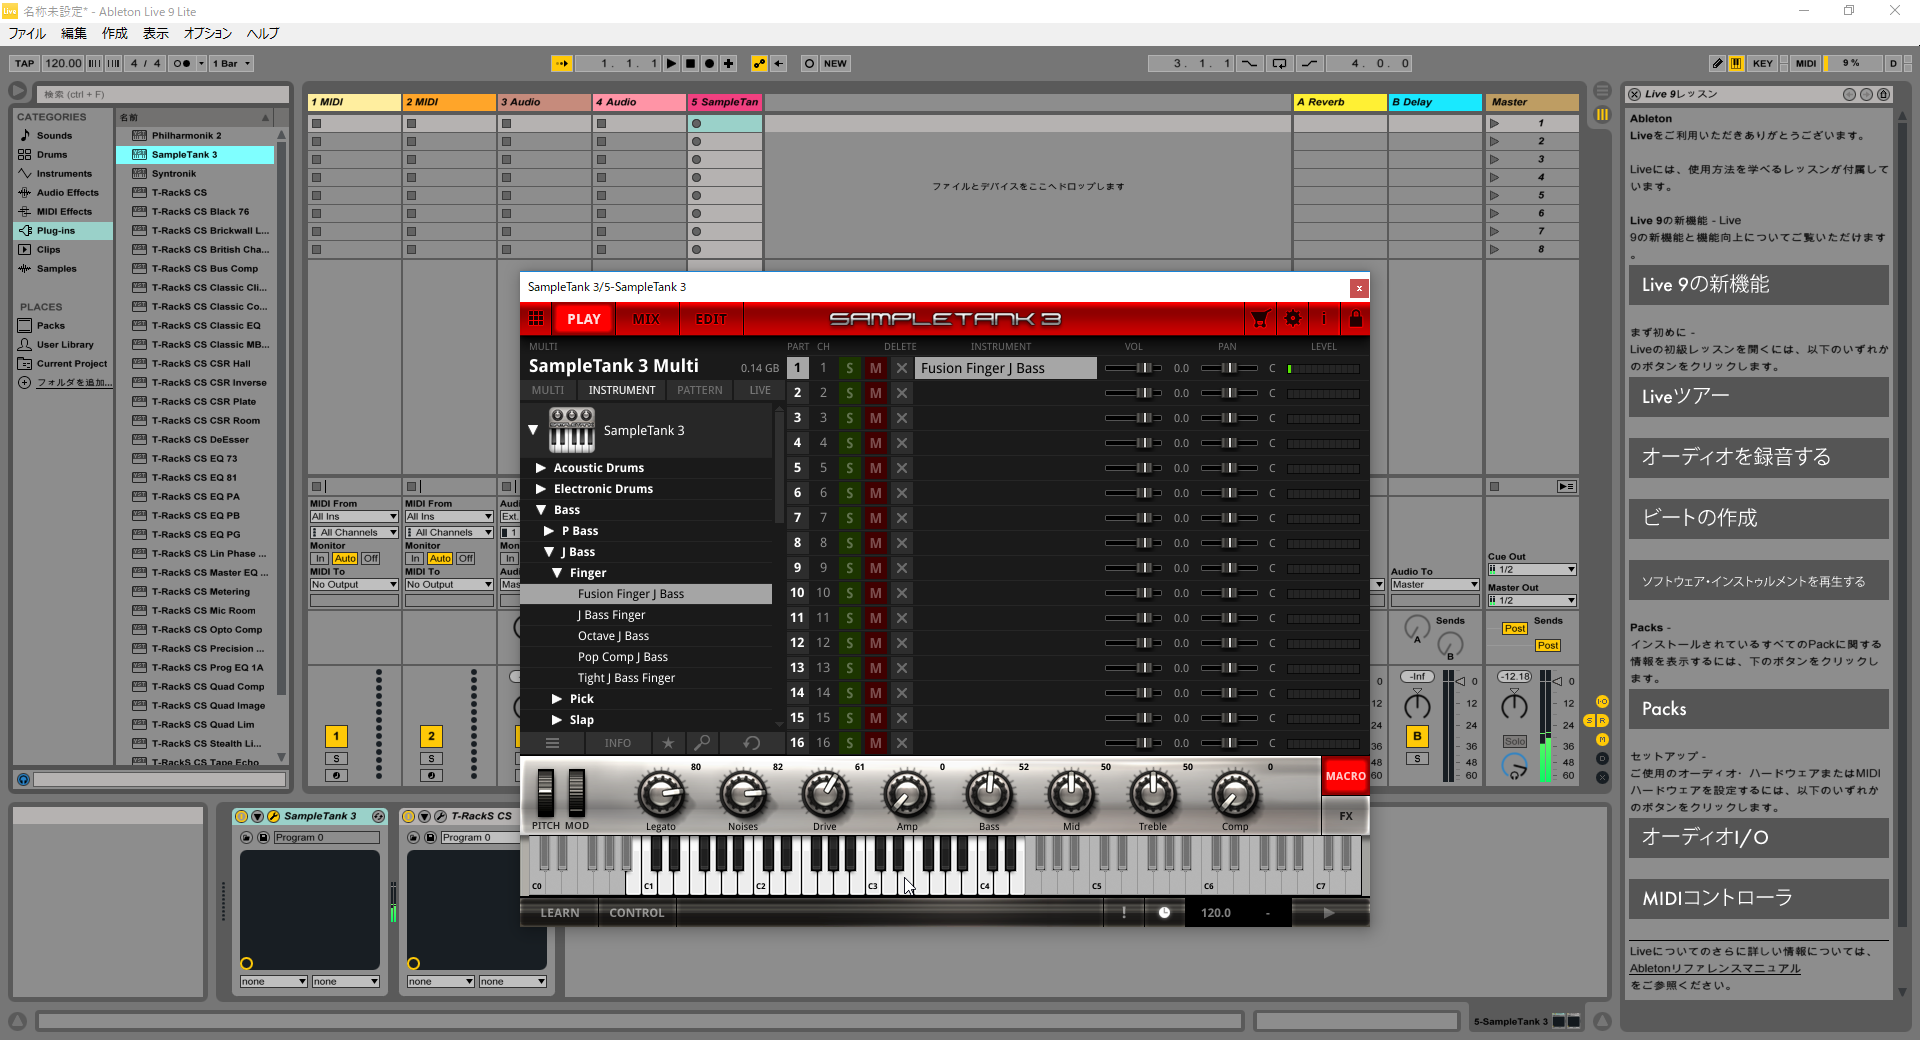Open the Liveツアー lesson
1920x1040 pixels.
tap(1758, 397)
